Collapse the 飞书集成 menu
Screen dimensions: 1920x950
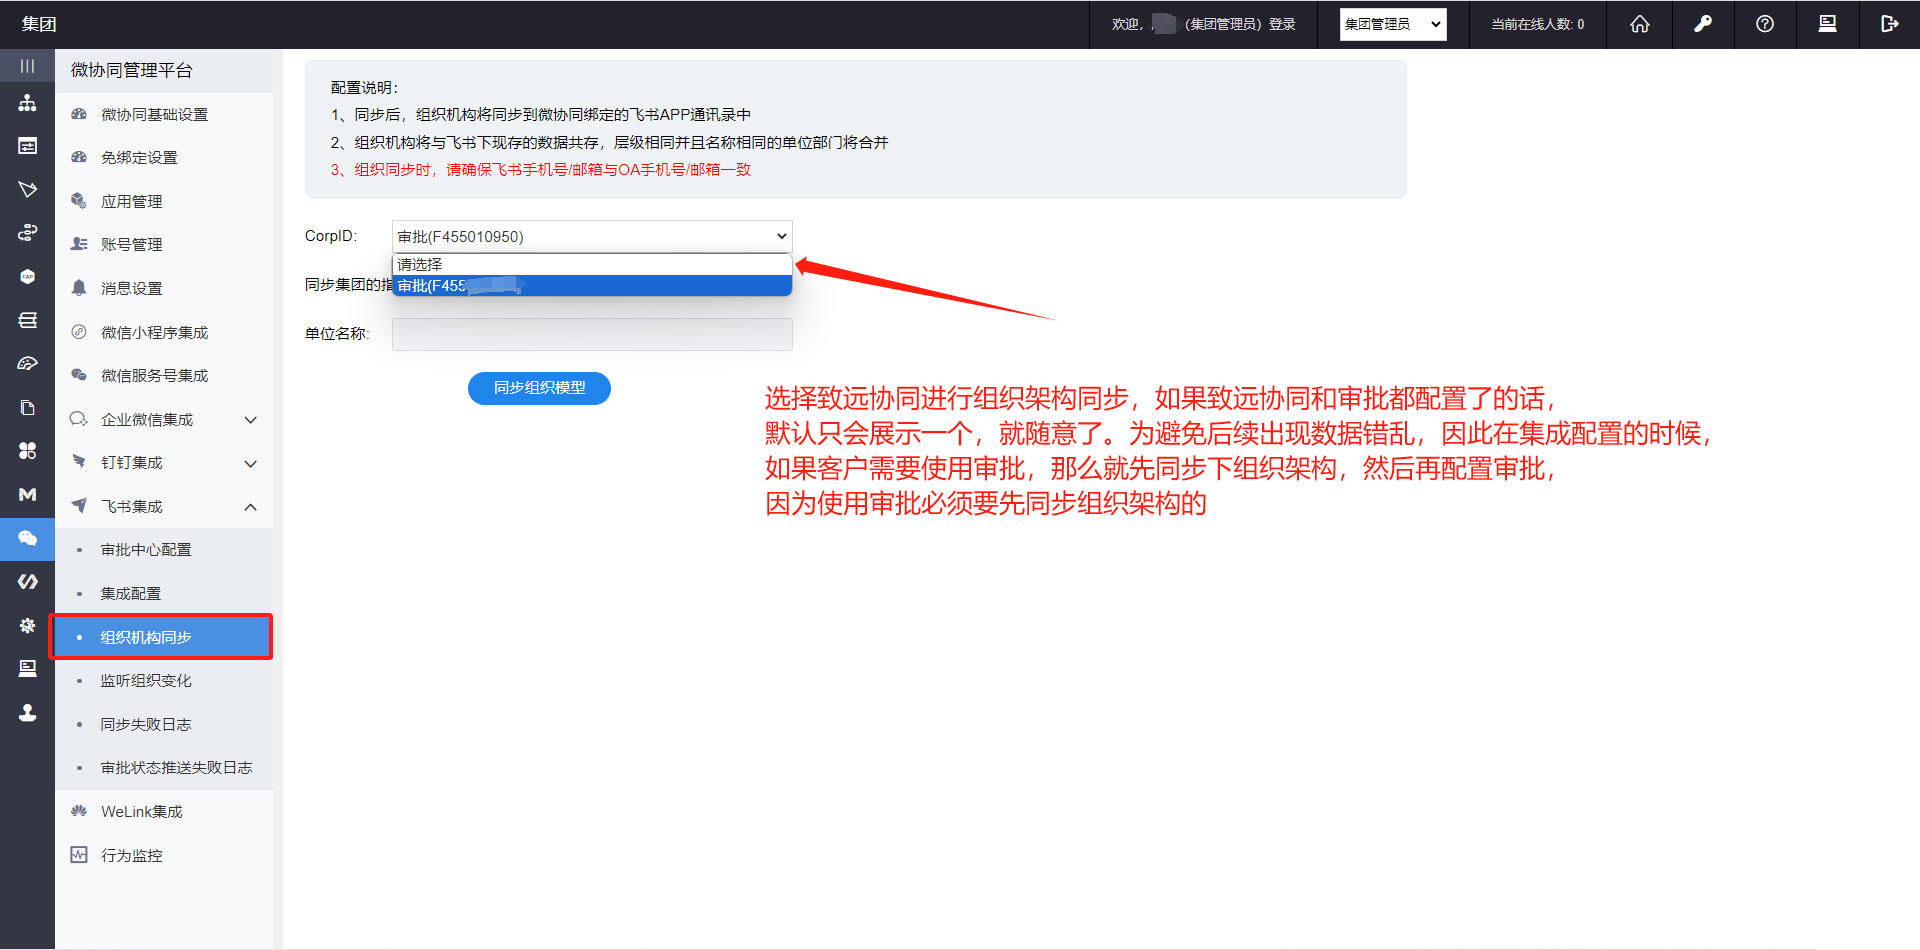(164, 507)
